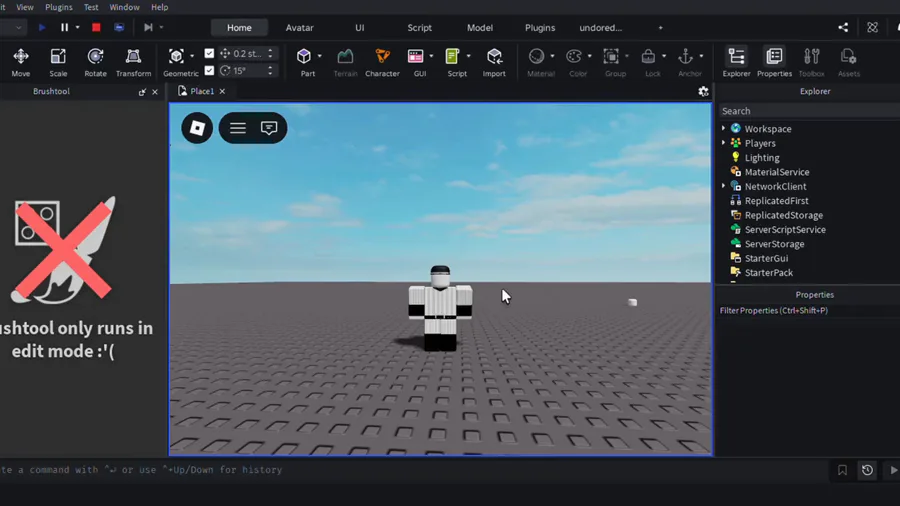Click the command history clock icon
The image size is (900, 506).
pos(867,470)
